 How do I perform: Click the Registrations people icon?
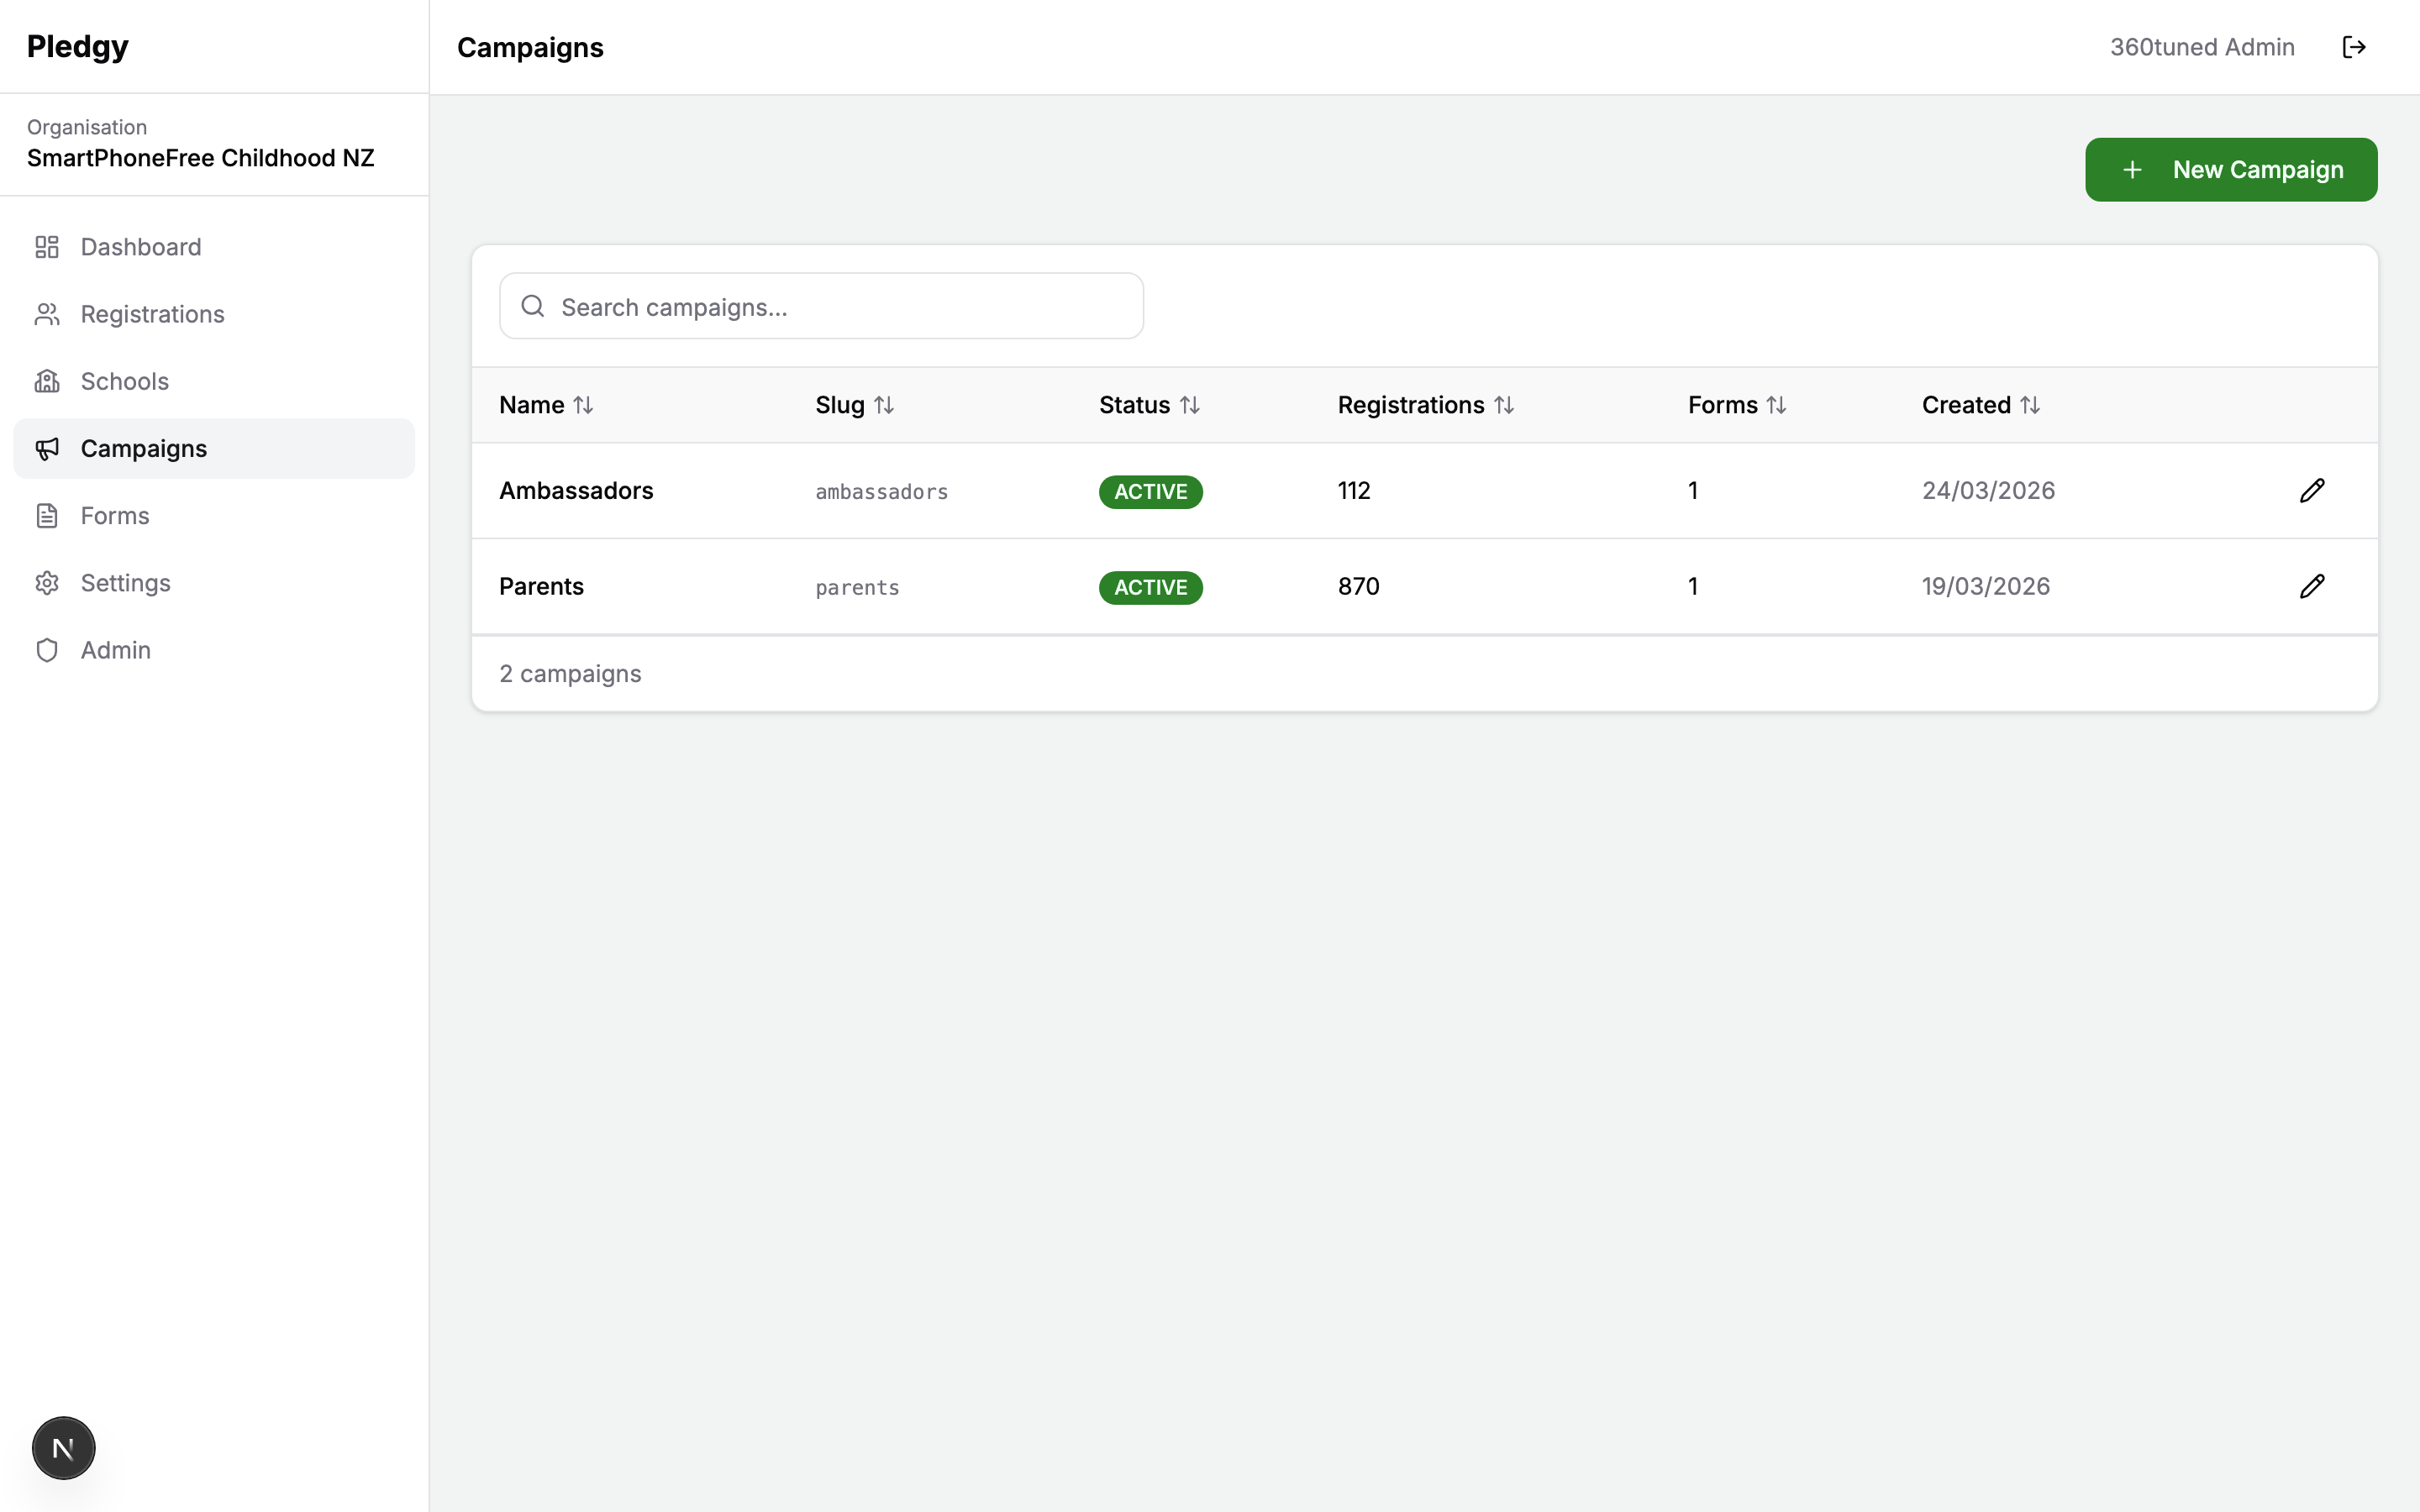pyautogui.click(x=47, y=314)
